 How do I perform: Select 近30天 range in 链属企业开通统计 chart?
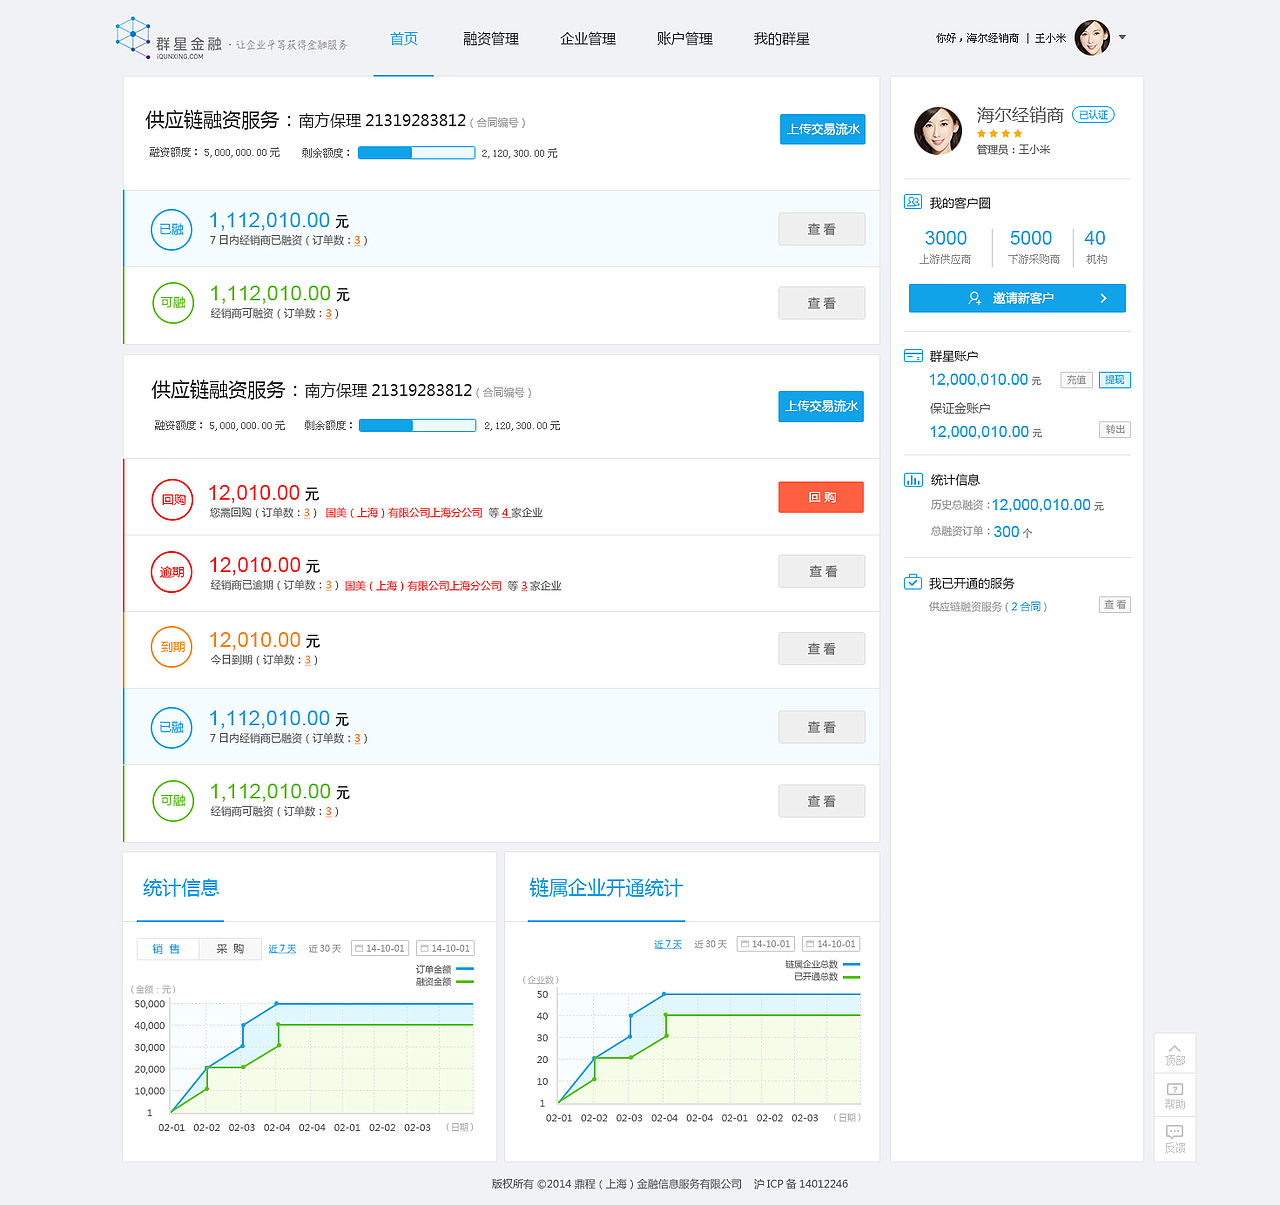click(x=710, y=943)
